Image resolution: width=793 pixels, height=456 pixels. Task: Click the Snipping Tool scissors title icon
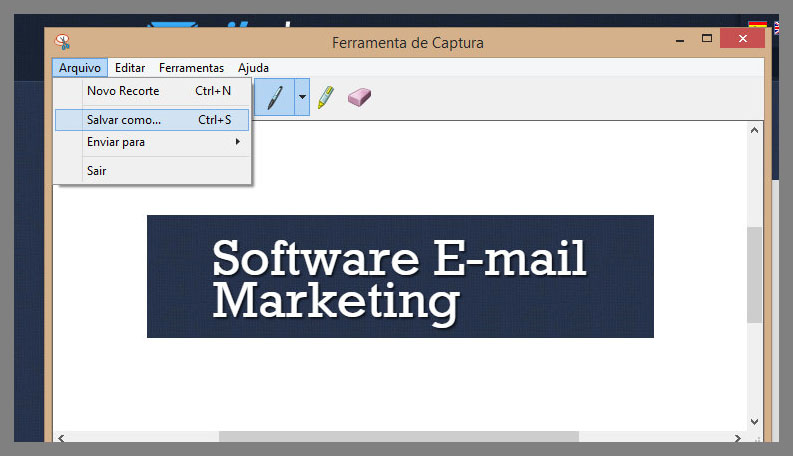click(x=63, y=42)
